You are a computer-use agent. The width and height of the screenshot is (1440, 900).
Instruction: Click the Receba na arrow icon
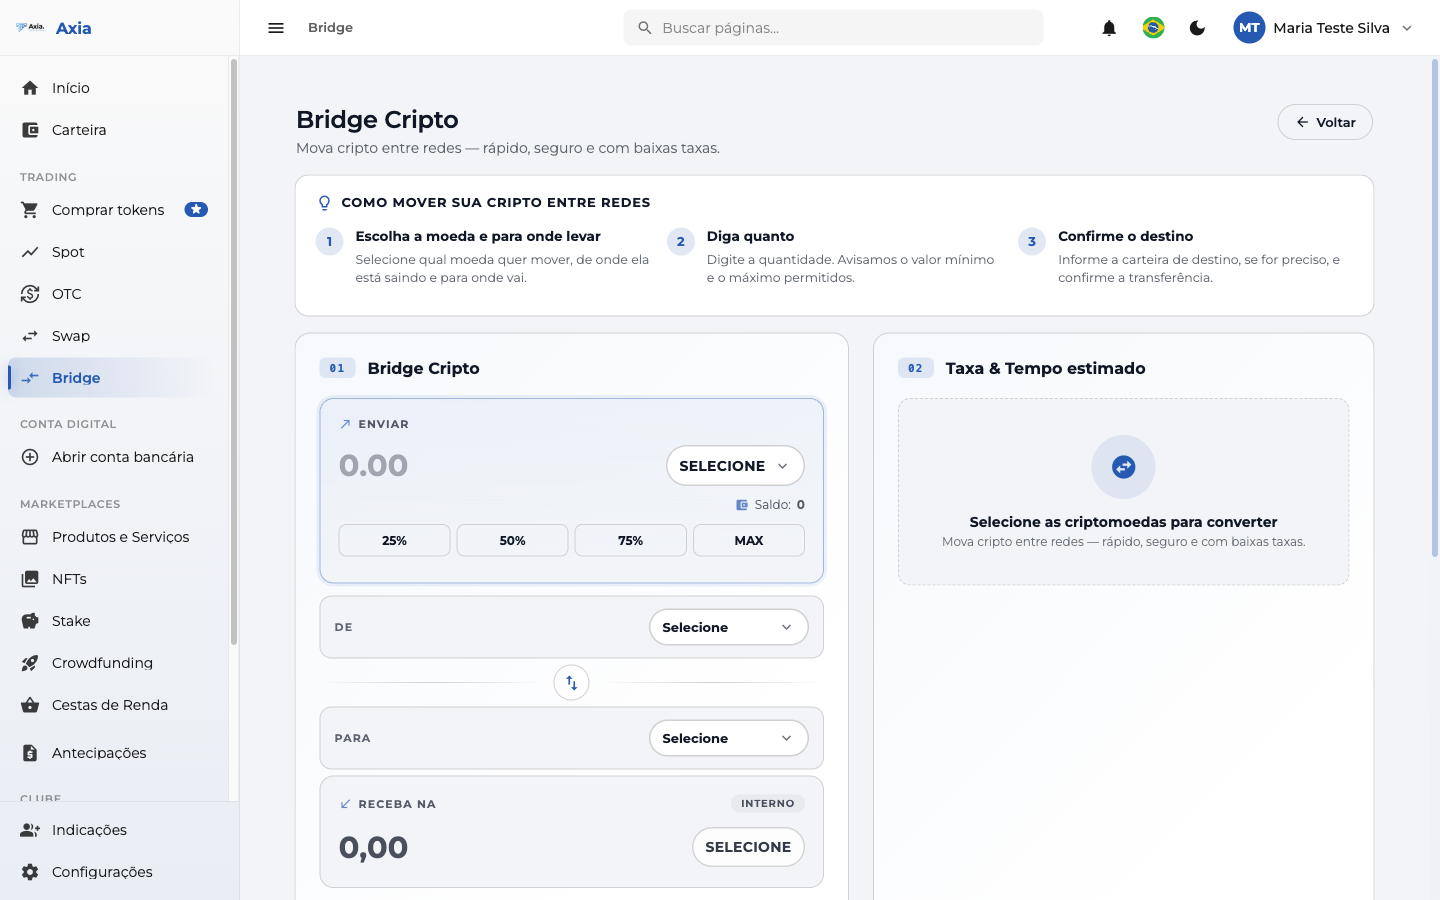pyautogui.click(x=345, y=804)
